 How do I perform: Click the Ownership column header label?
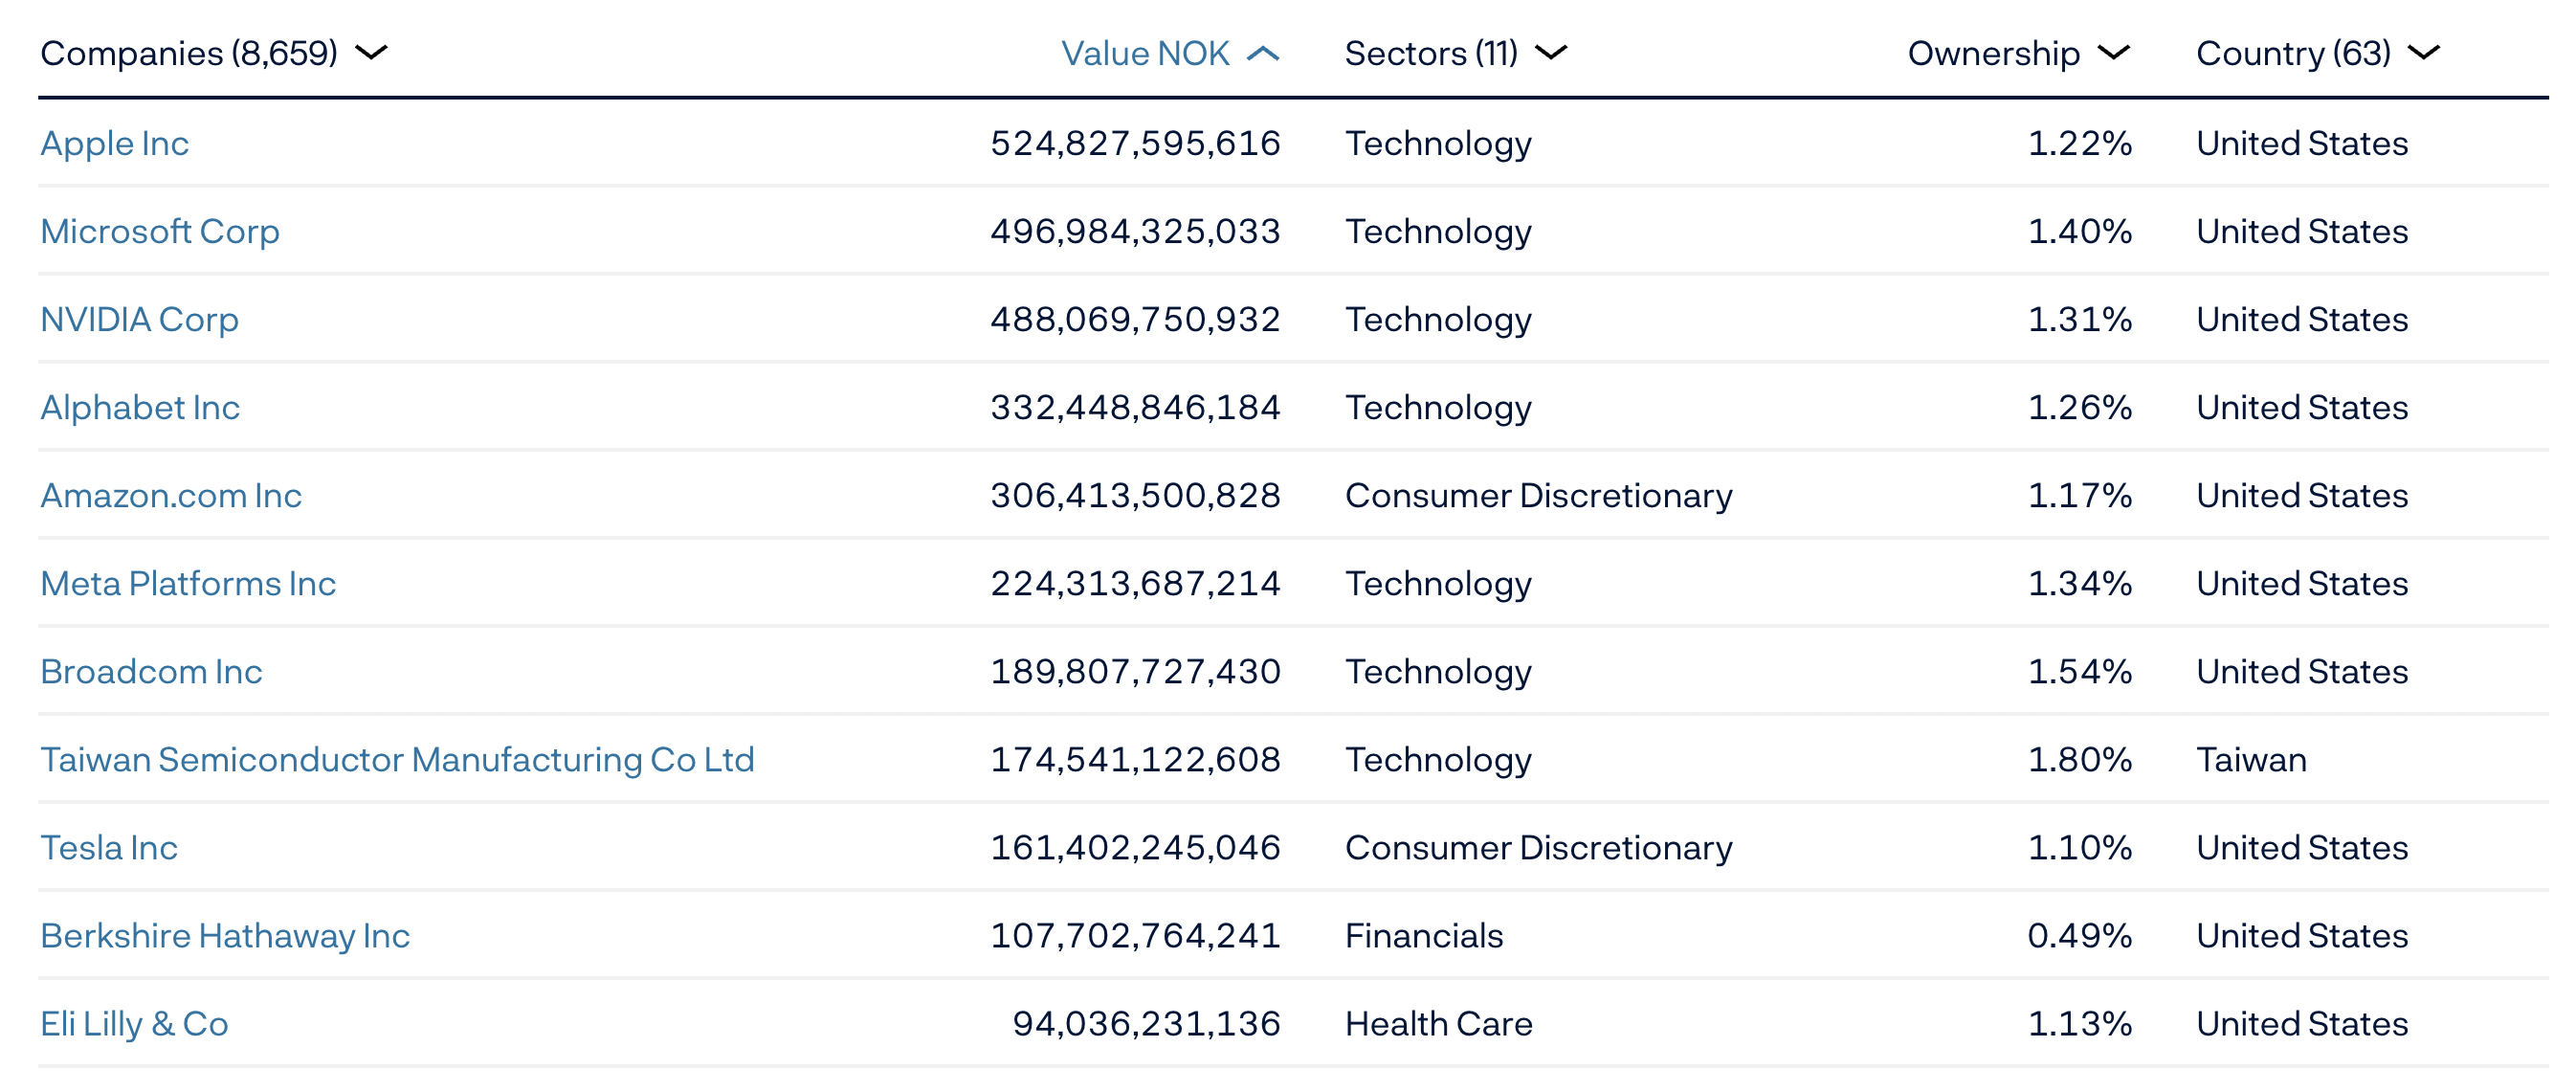1993,53
